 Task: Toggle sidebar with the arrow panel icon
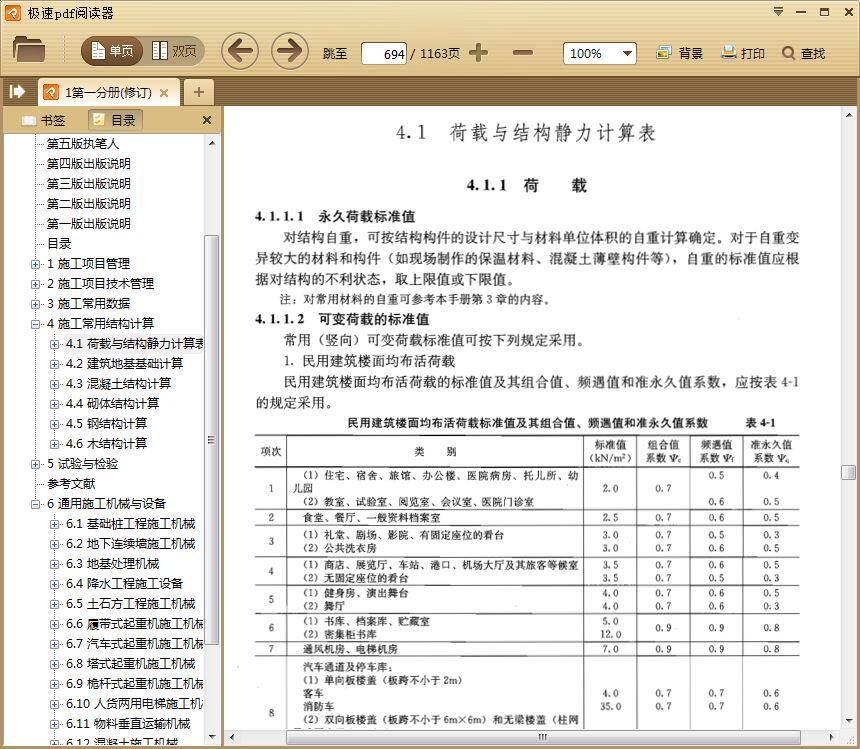coord(18,92)
